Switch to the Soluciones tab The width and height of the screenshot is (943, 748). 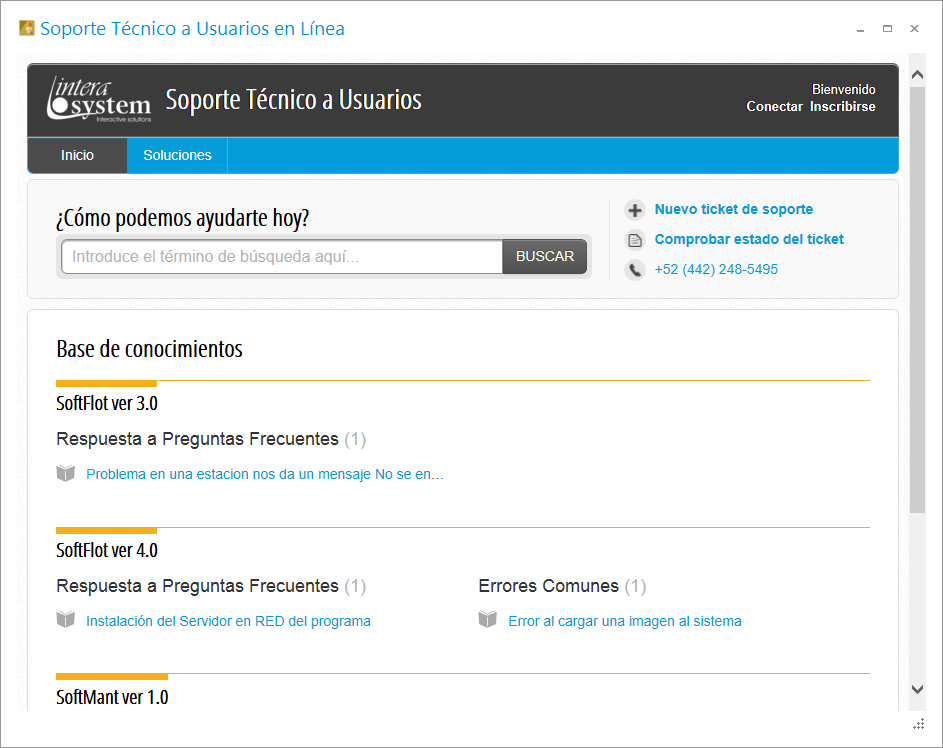click(177, 156)
